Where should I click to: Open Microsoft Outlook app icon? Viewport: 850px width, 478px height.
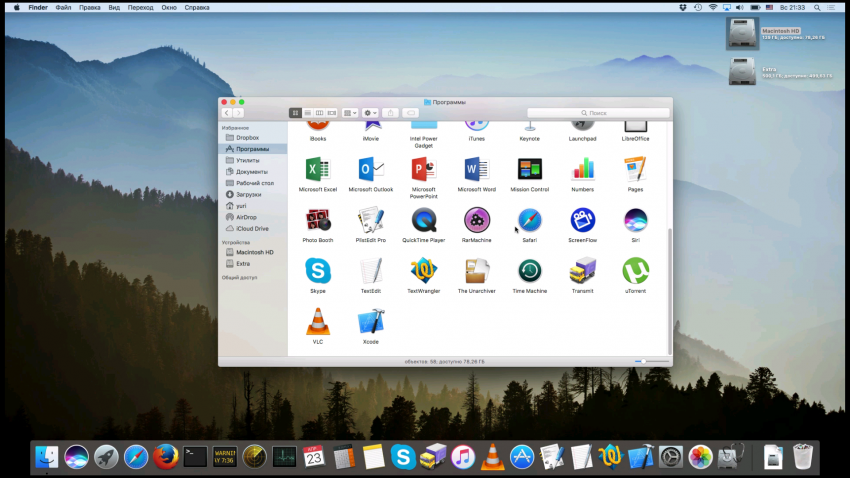pyautogui.click(x=371, y=170)
